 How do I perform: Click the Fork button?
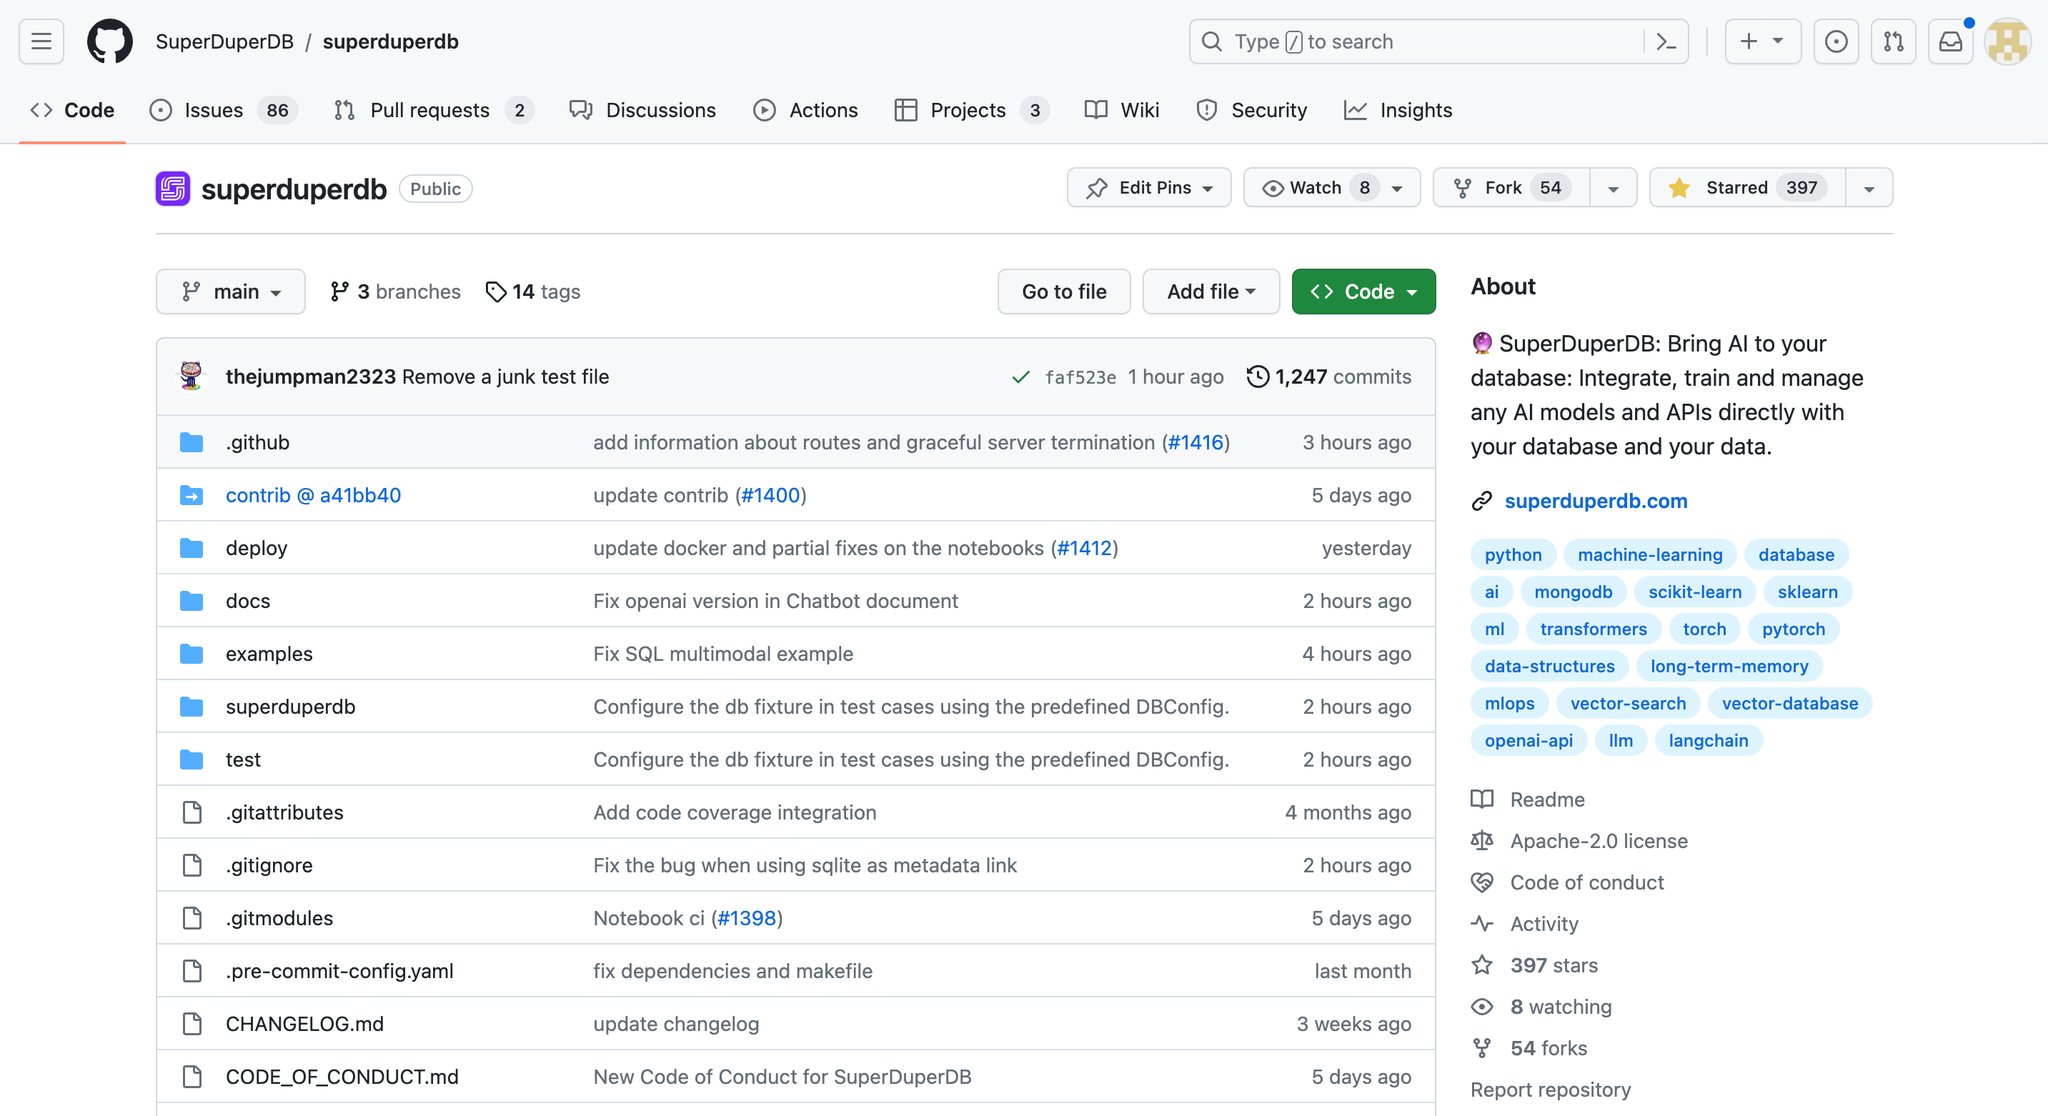[x=1512, y=188]
